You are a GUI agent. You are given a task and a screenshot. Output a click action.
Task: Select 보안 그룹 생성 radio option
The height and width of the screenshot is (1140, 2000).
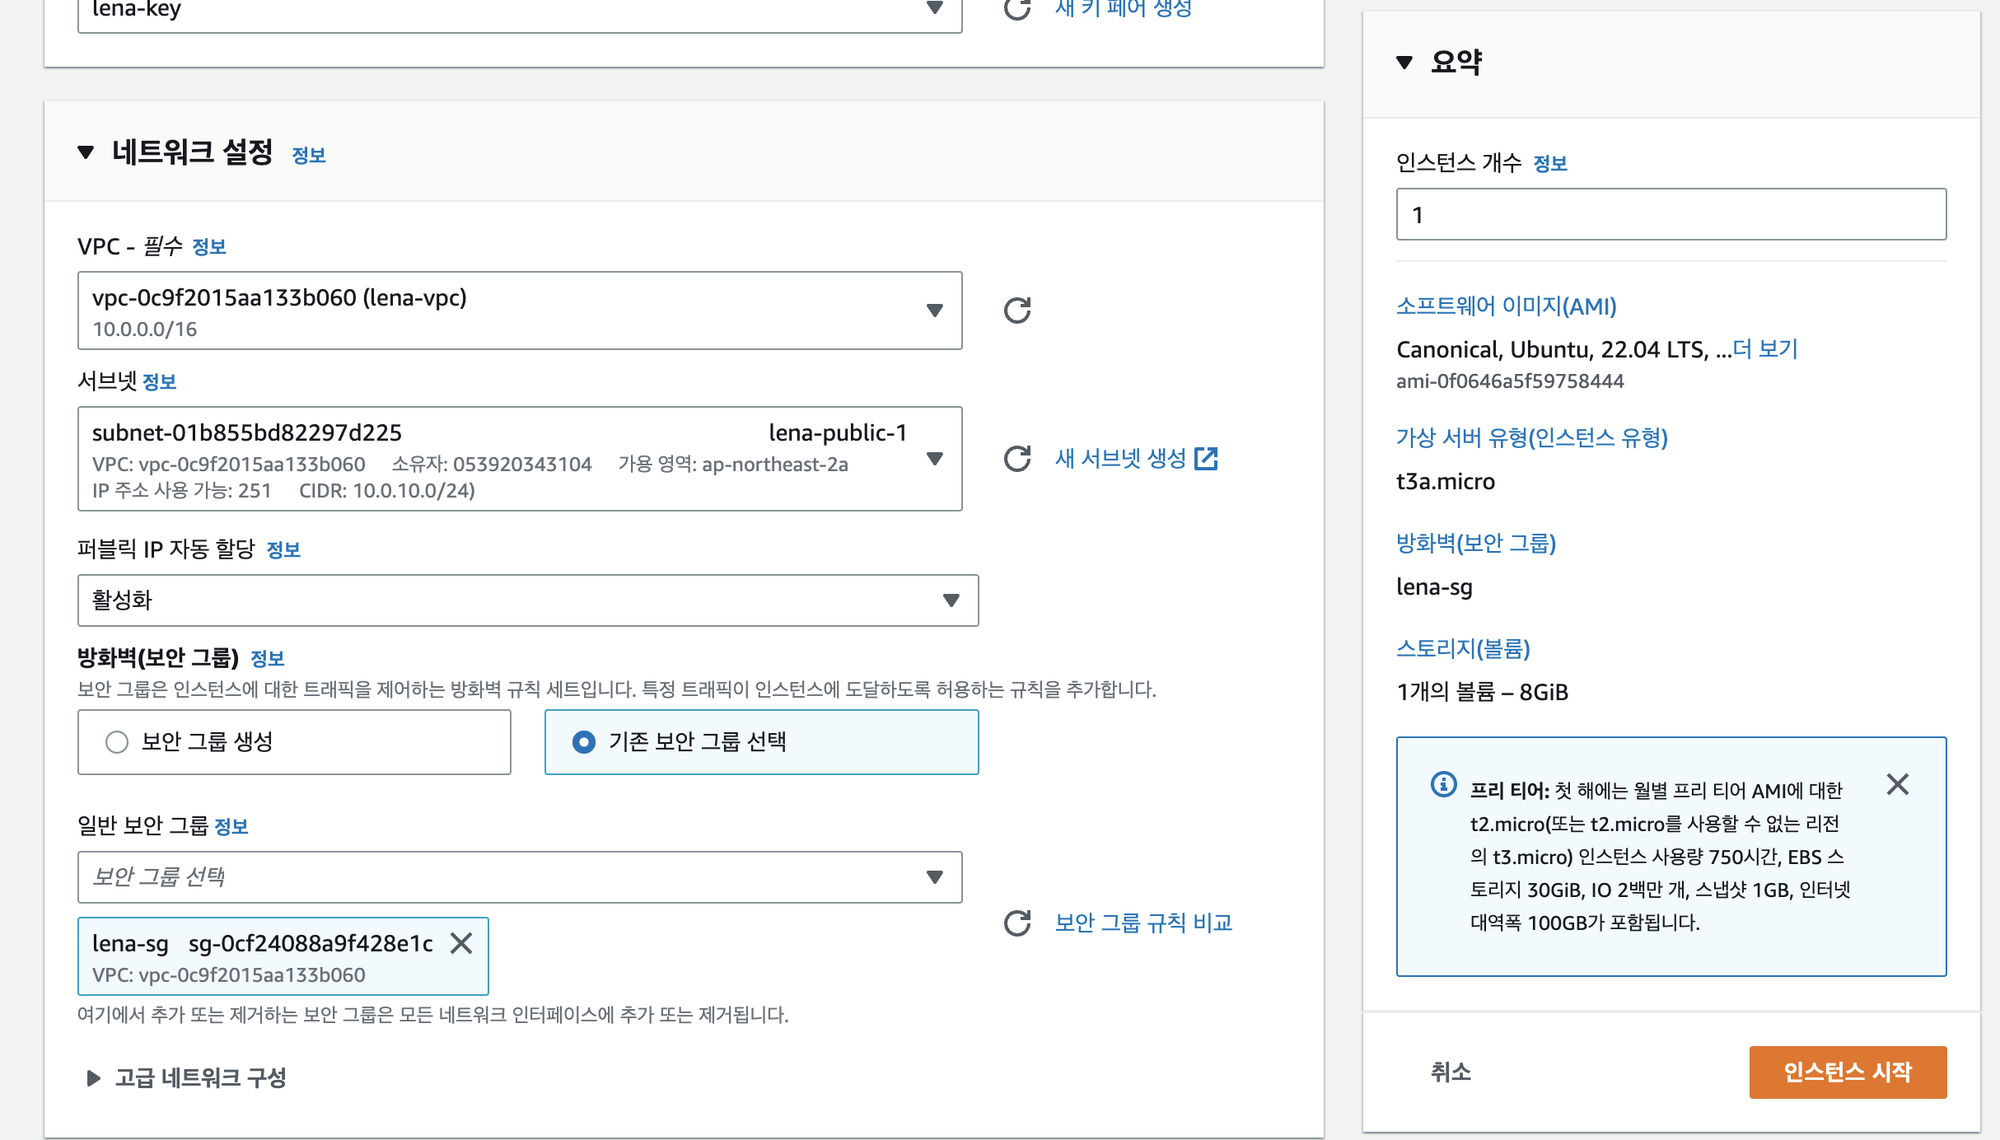coord(117,742)
